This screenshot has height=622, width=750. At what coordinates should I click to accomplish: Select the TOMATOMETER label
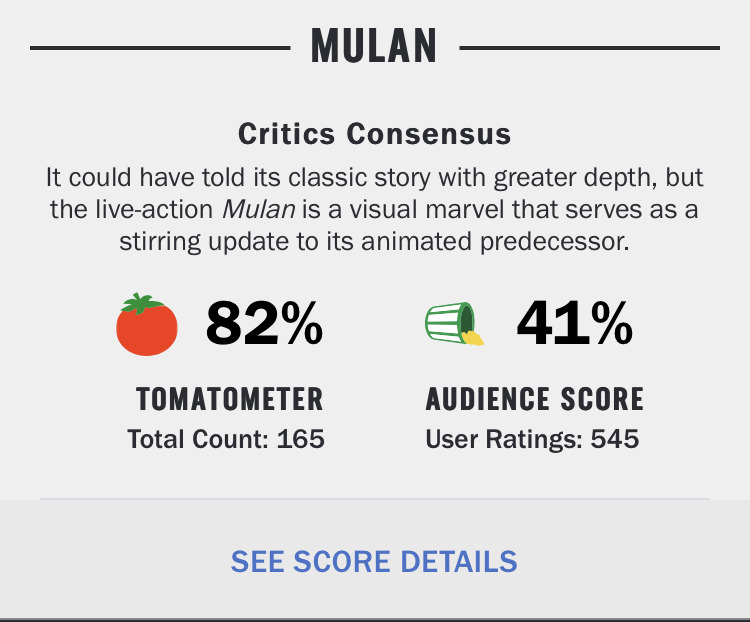coord(230,399)
